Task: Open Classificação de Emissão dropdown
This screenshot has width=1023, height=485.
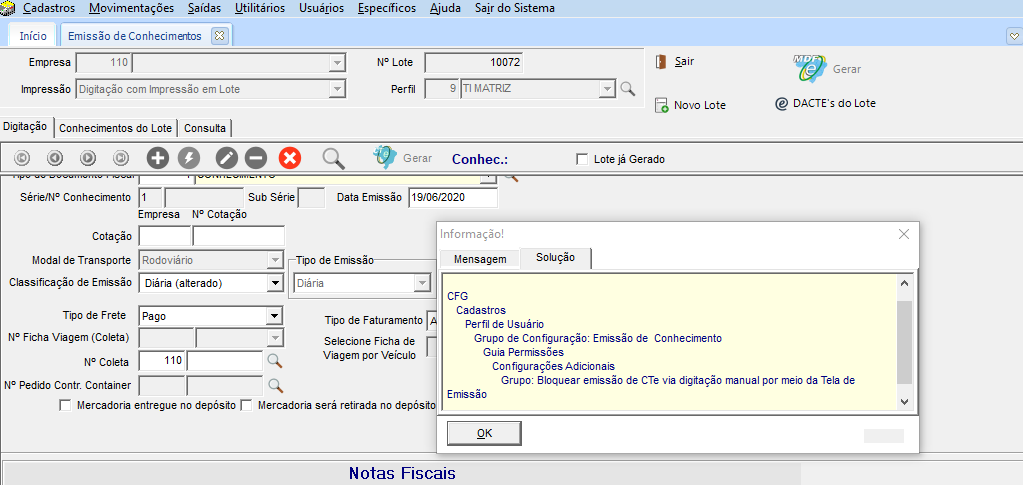Action: [275, 283]
